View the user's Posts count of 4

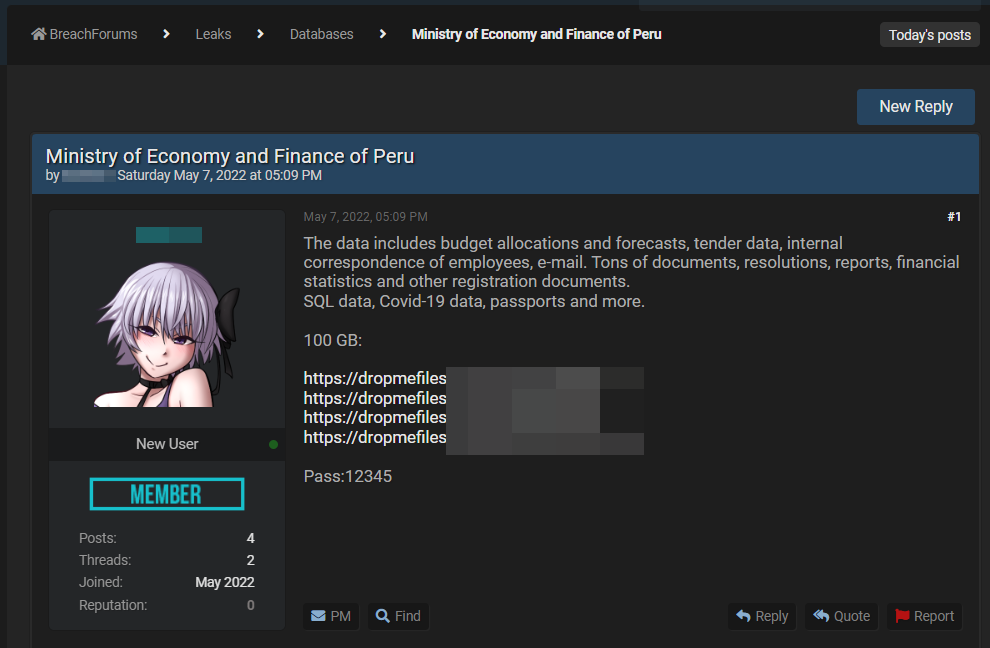(250, 538)
